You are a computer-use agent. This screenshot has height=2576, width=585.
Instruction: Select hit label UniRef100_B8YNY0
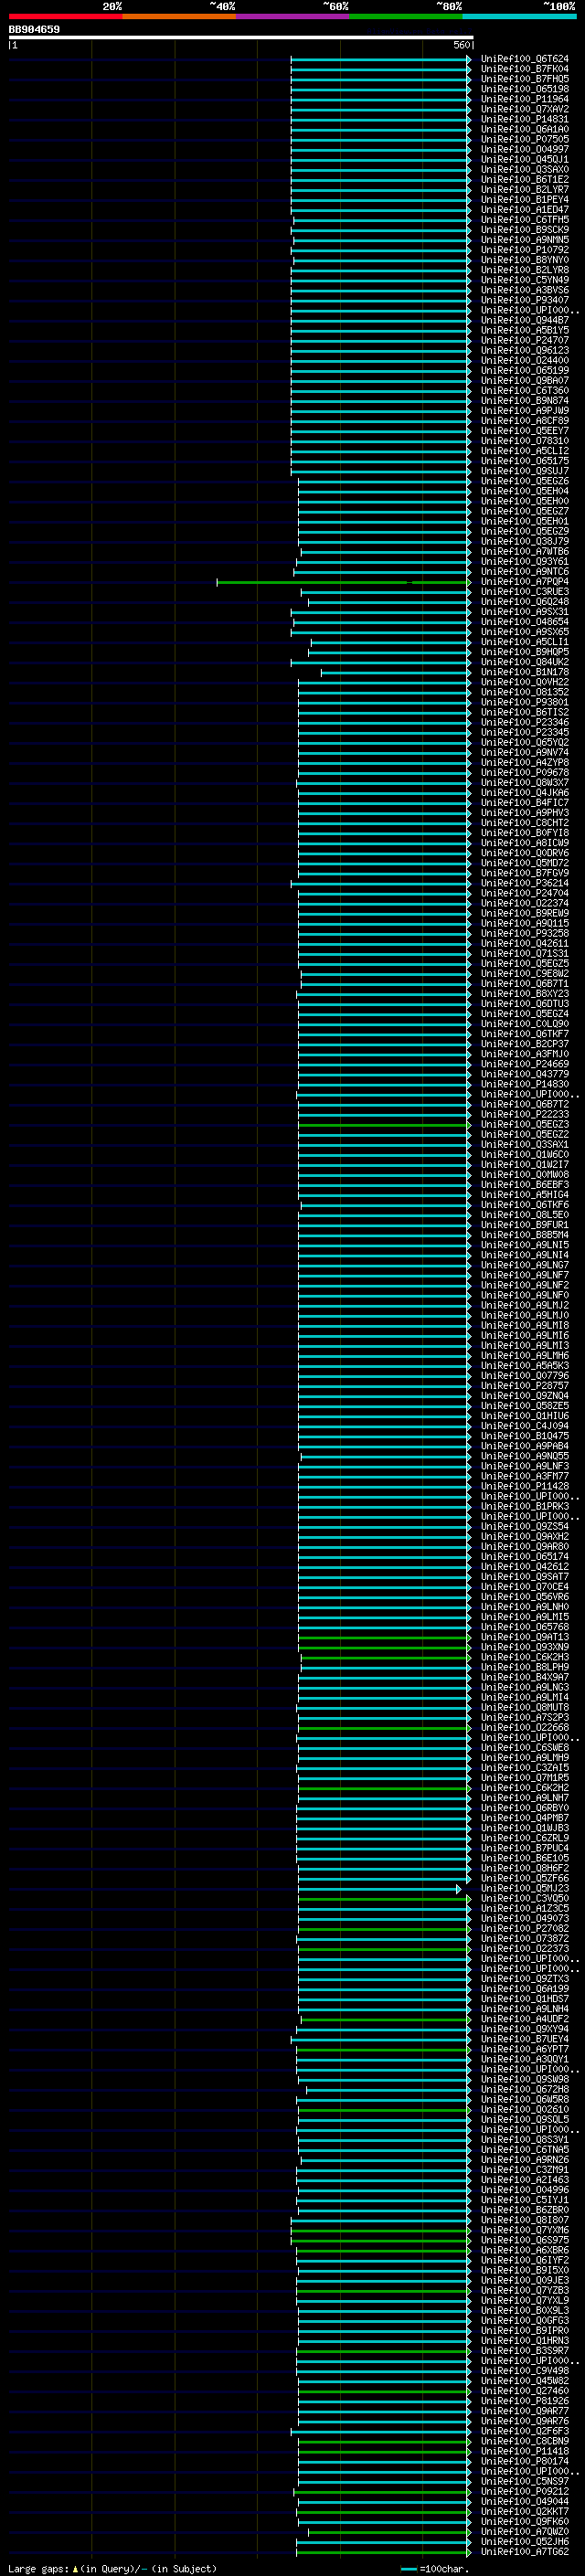click(x=525, y=260)
